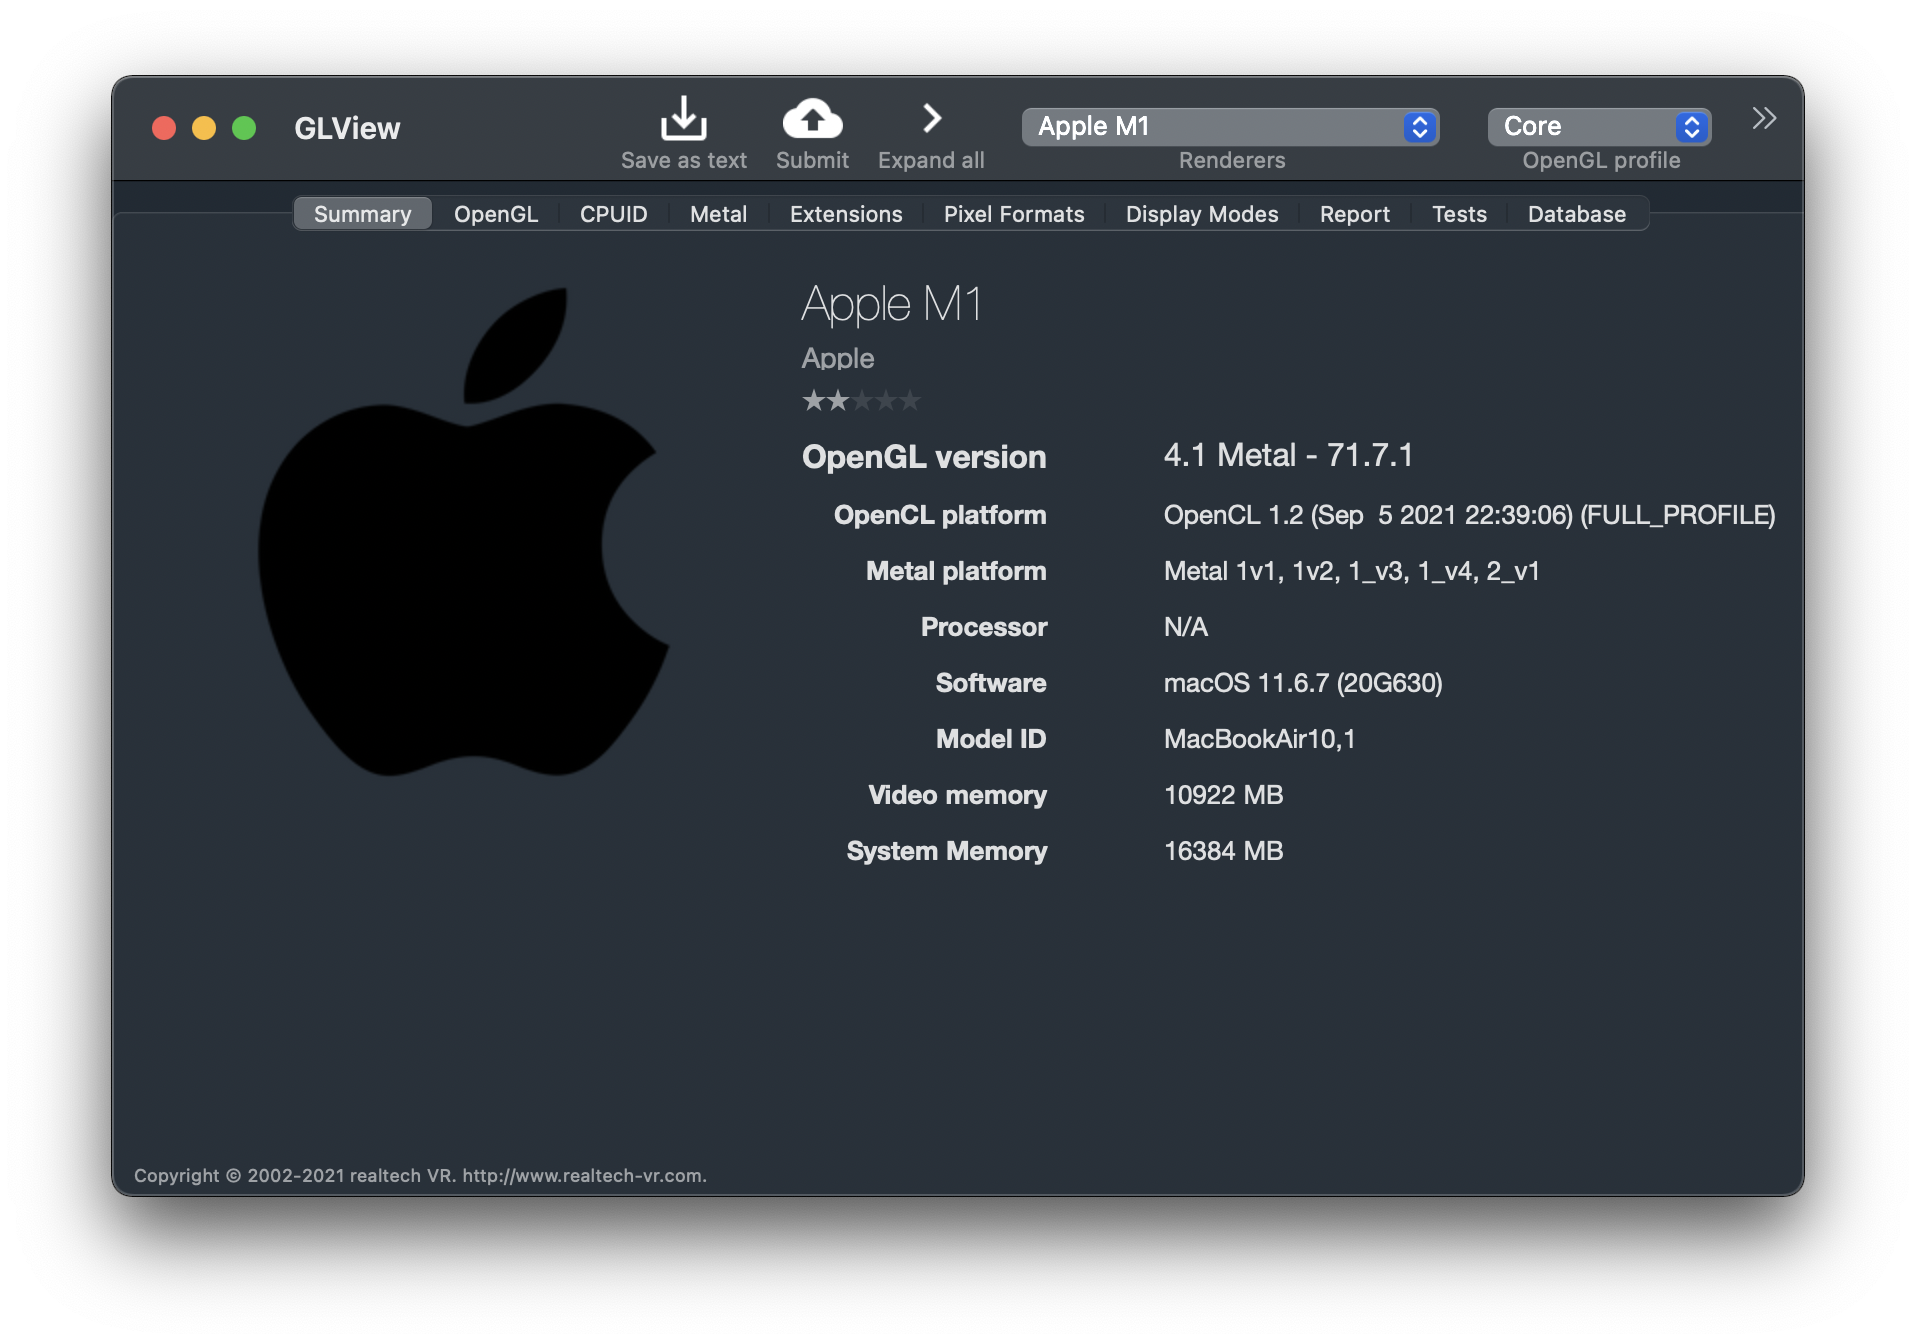Click the Save as text download icon
Image resolution: width=1916 pixels, height=1344 pixels.
pyautogui.click(x=684, y=119)
